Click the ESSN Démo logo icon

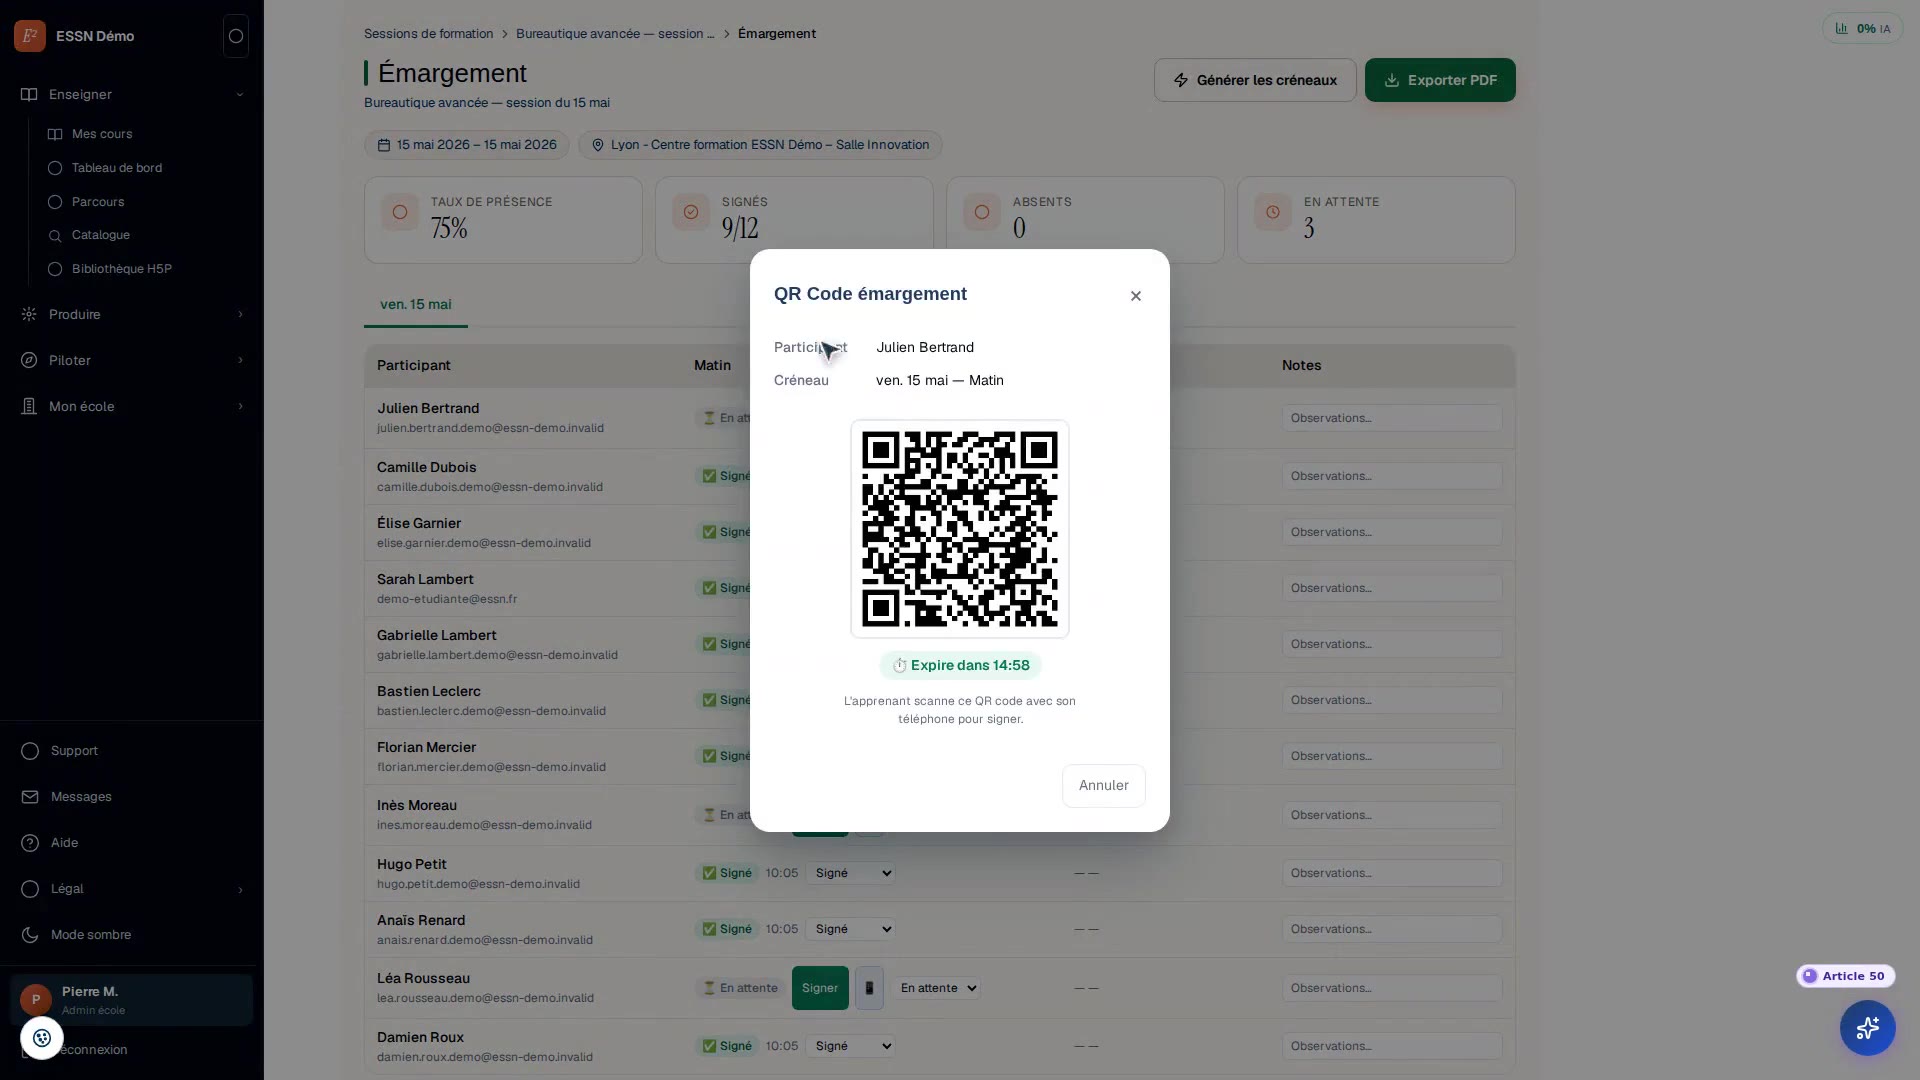30,36
